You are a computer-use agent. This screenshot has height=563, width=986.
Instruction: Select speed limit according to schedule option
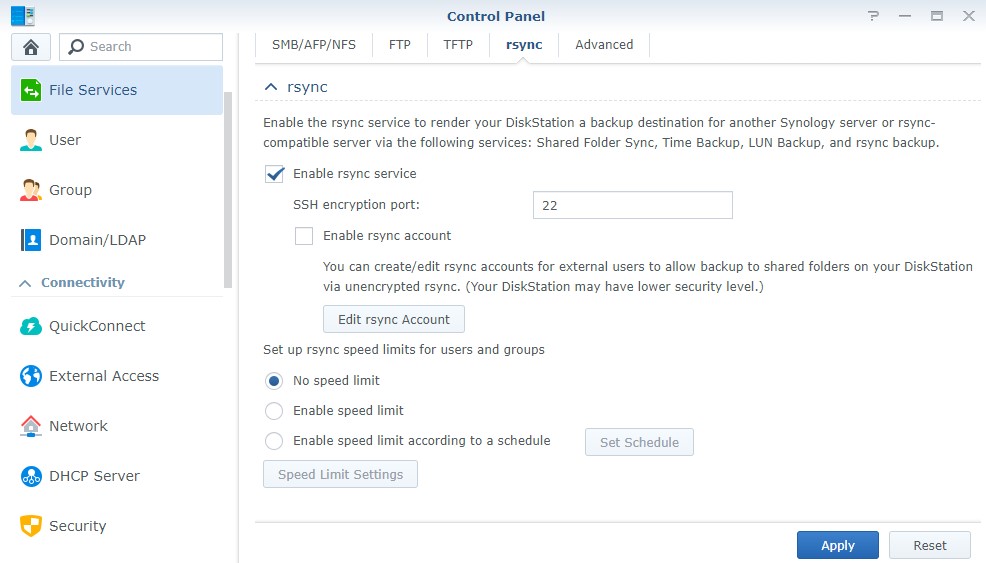(x=274, y=441)
